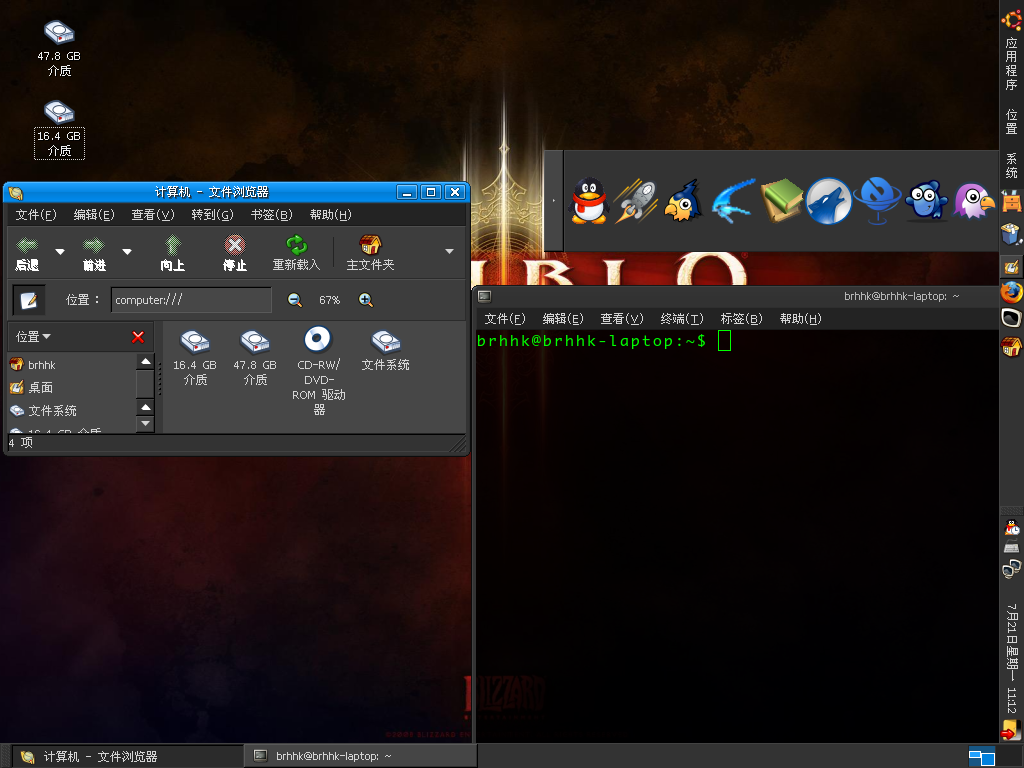Open 文件 menu in file browser

pos(36,215)
